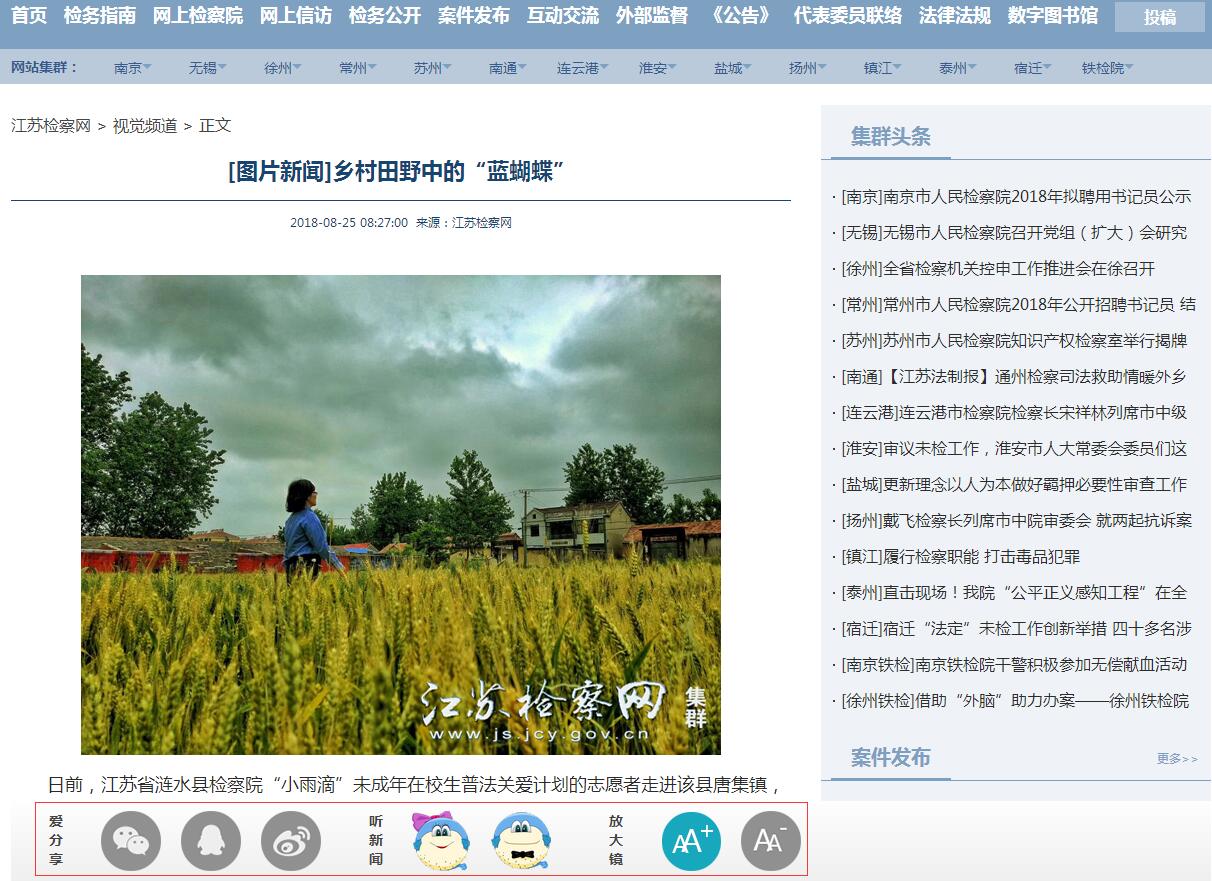Image resolution: width=1212 pixels, height=881 pixels.
Task: Share the article via WeChat icon
Action: (x=131, y=841)
